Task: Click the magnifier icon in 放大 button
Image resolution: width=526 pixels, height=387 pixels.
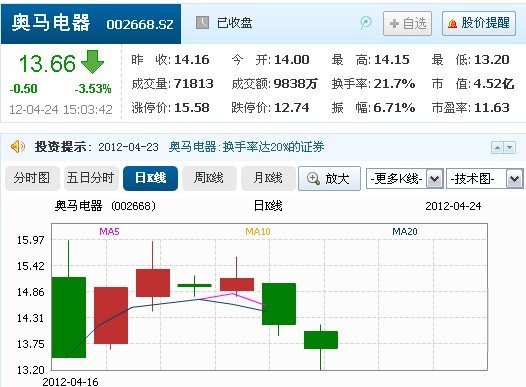Action: pos(313,178)
